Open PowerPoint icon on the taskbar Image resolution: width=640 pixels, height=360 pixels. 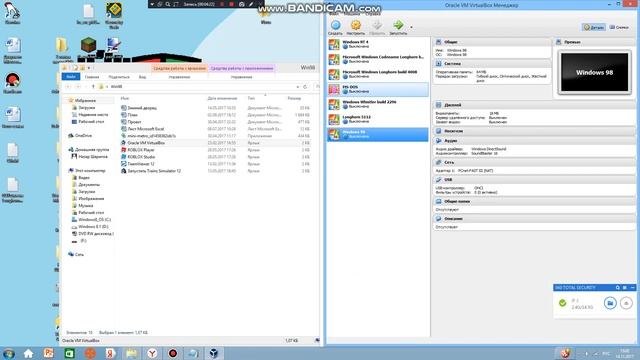tap(49, 353)
